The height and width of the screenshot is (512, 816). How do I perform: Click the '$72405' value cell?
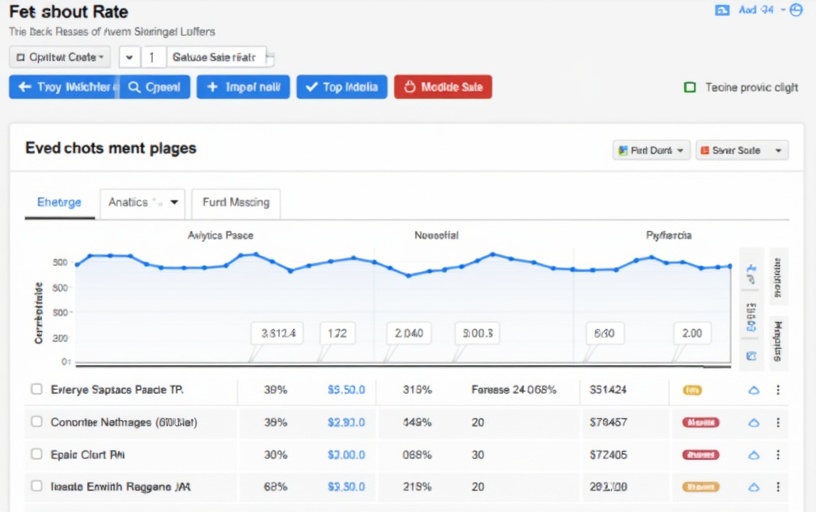[608, 455]
